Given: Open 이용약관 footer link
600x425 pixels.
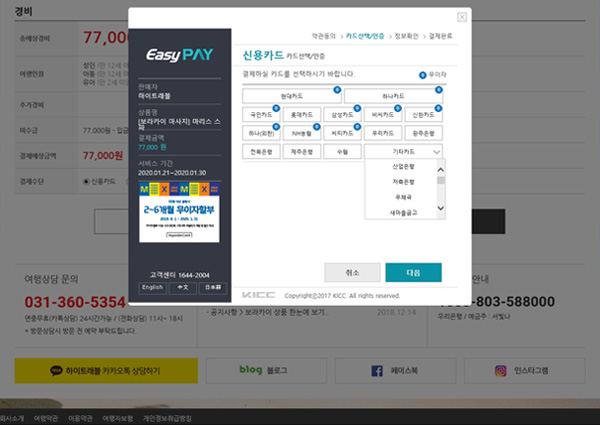Looking at the screenshot, I should 80,418.
